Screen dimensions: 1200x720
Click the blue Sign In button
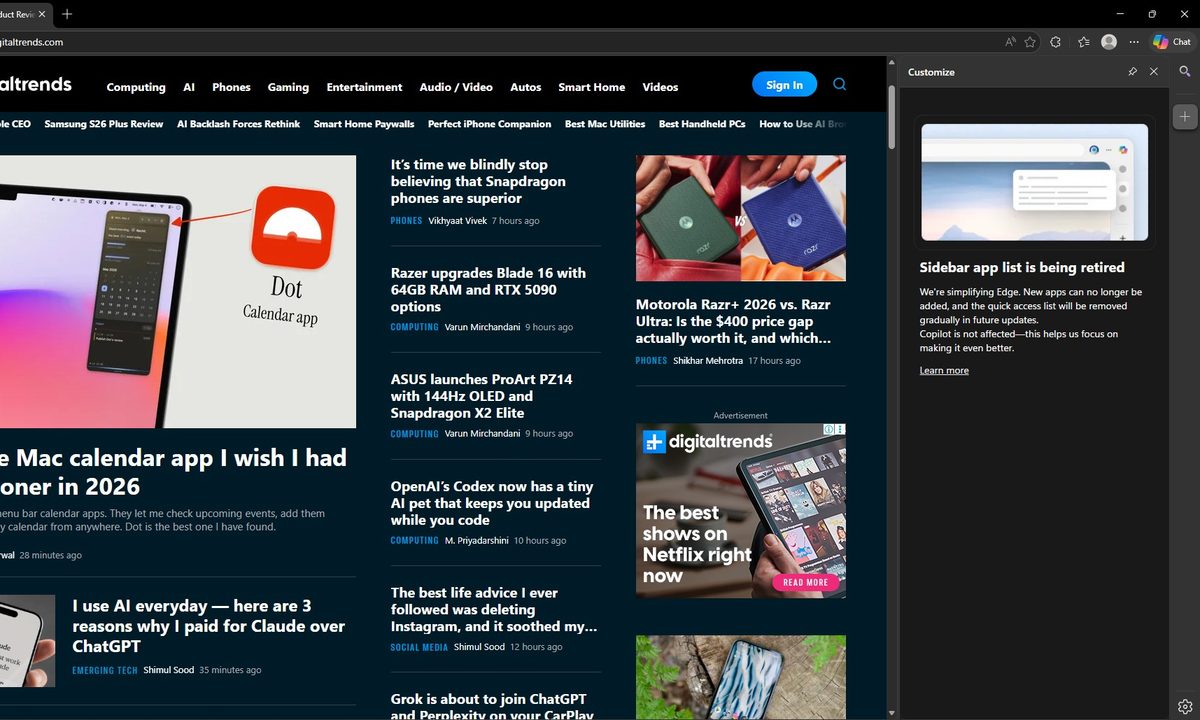(784, 85)
